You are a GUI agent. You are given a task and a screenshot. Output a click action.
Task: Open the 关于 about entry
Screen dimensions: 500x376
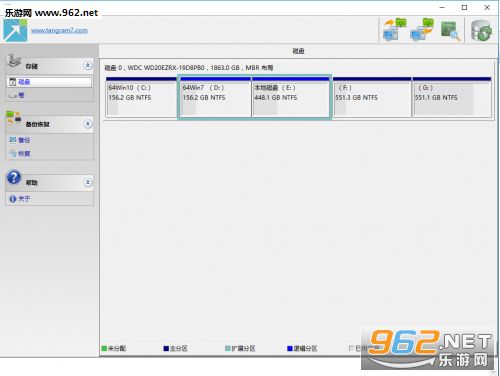point(24,199)
